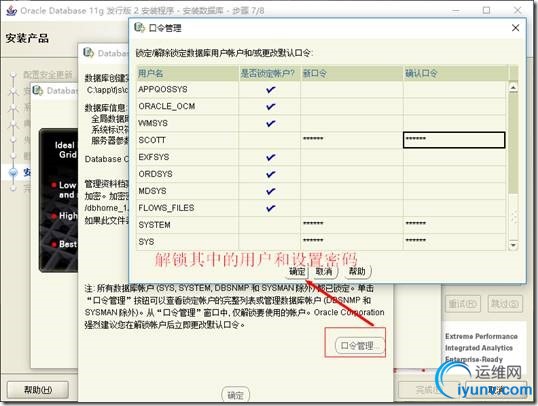Click SYS new password field
The image size is (538, 406).
352,242
